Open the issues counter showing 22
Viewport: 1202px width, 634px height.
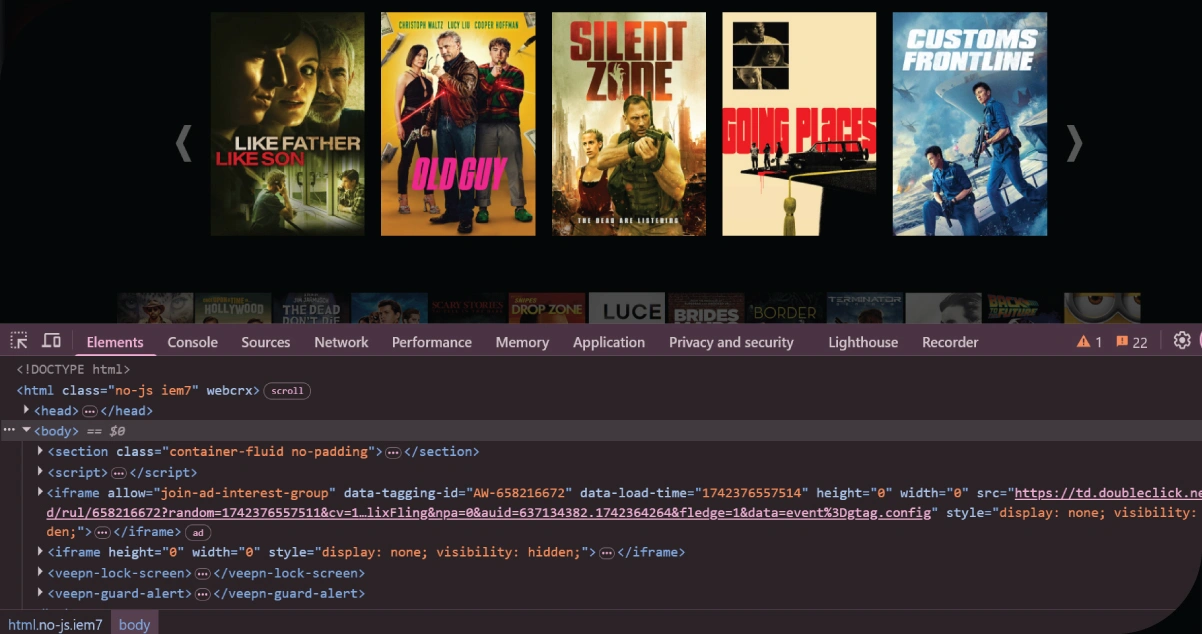[x=1132, y=342]
